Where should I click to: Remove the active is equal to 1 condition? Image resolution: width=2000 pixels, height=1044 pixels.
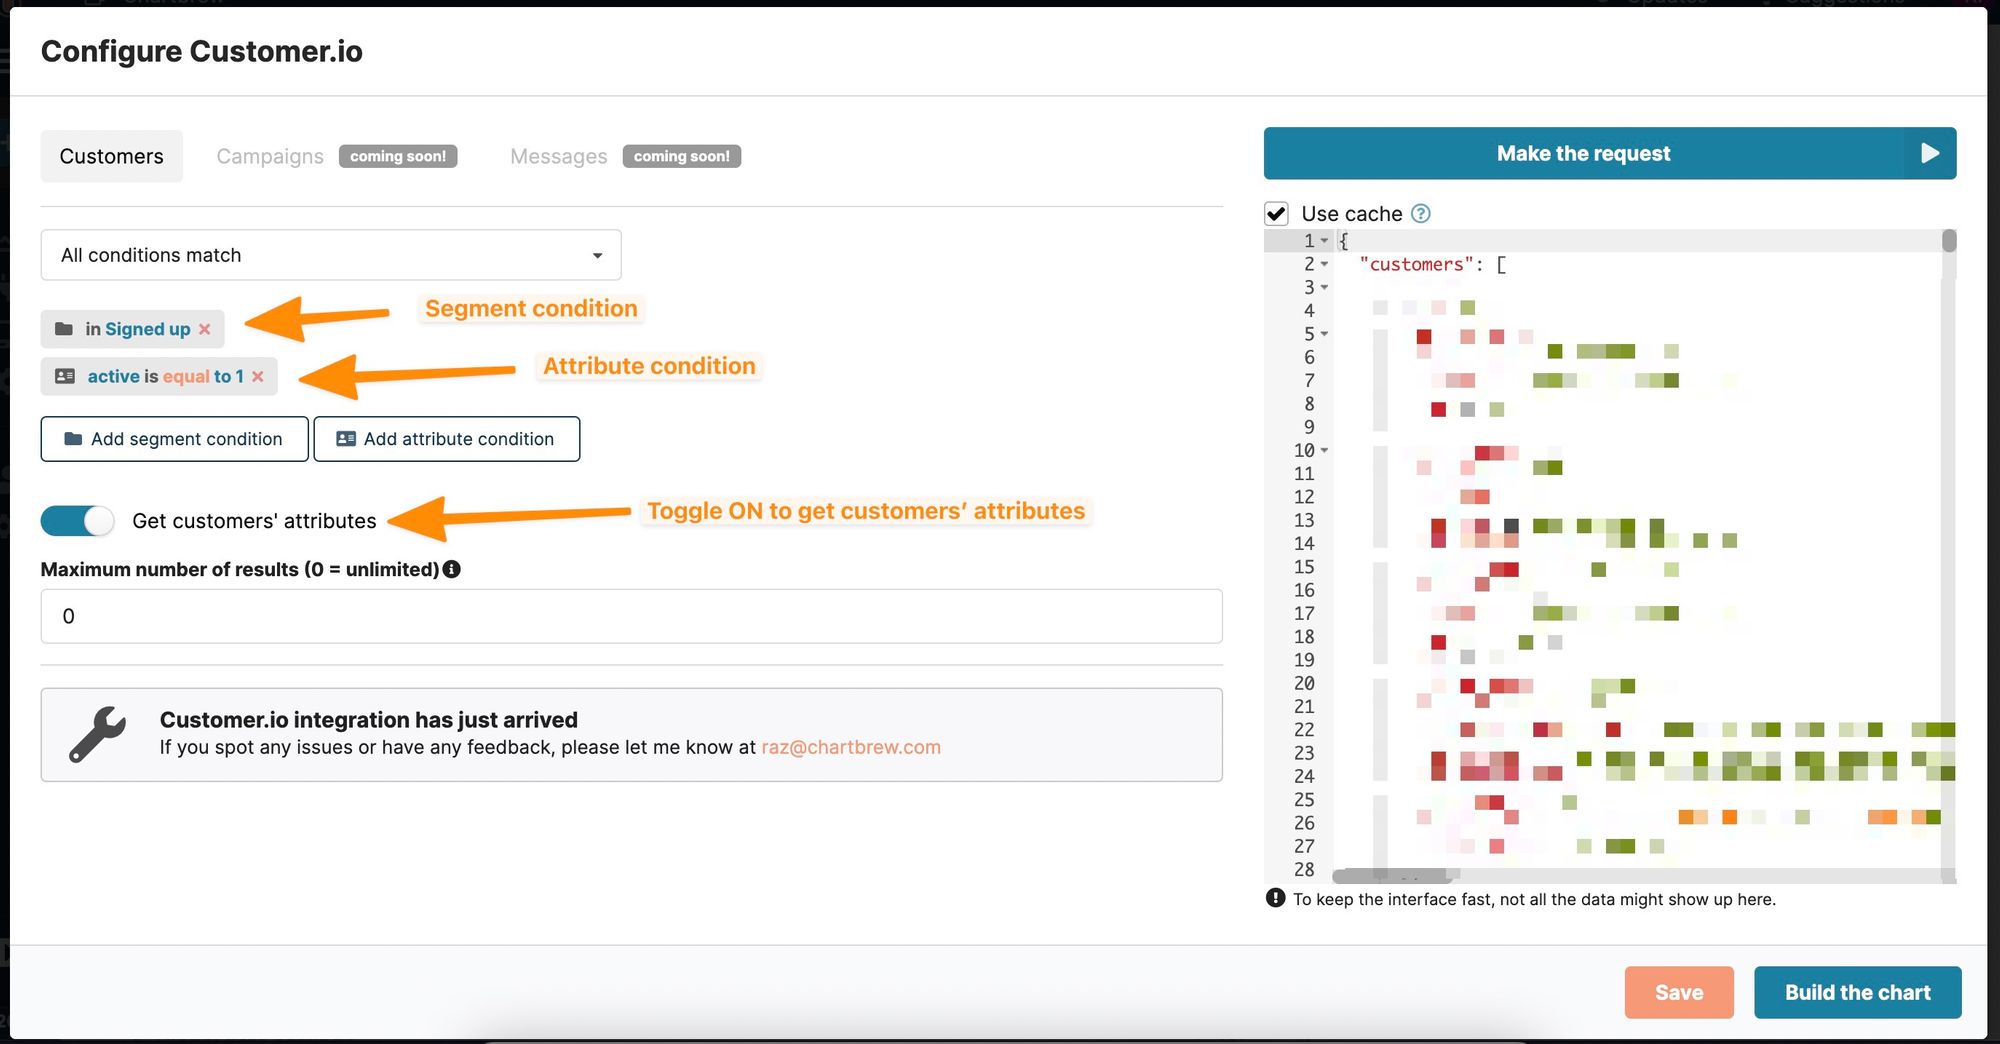point(258,376)
